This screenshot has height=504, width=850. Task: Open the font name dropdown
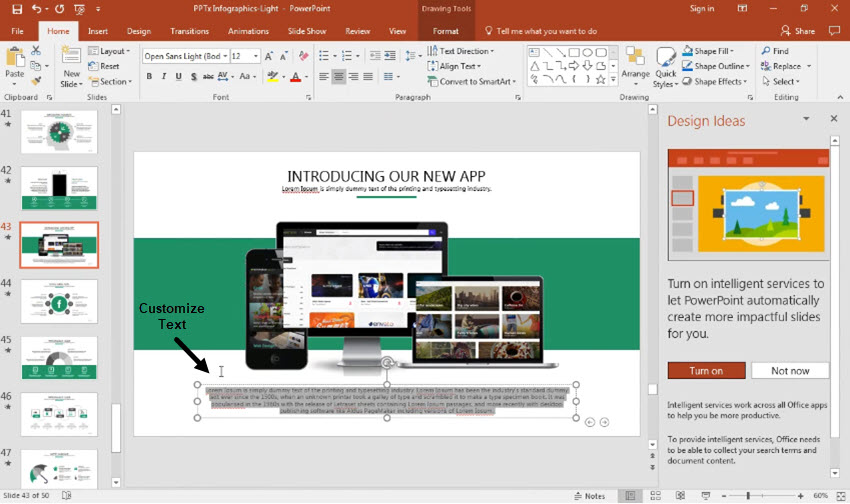click(225, 56)
